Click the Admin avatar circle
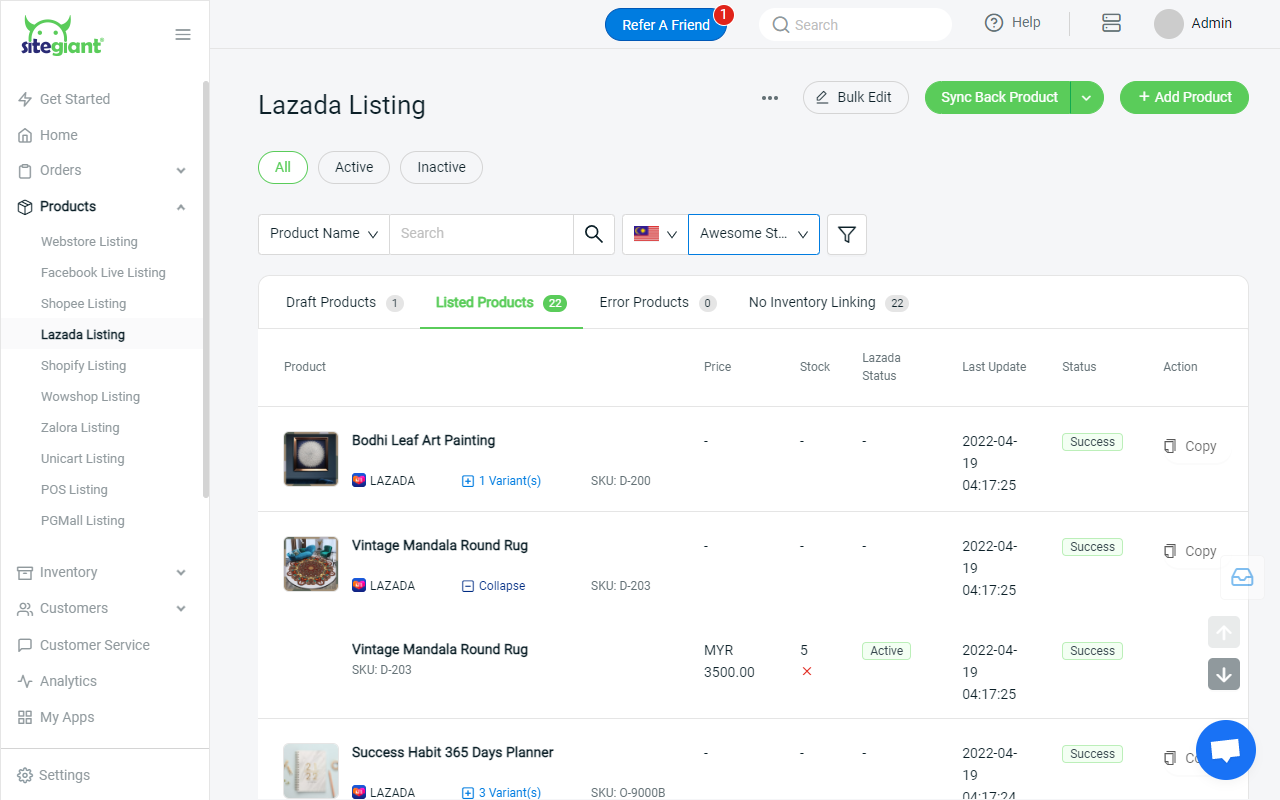The image size is (1280, 800). click(x=1169, y=24)
